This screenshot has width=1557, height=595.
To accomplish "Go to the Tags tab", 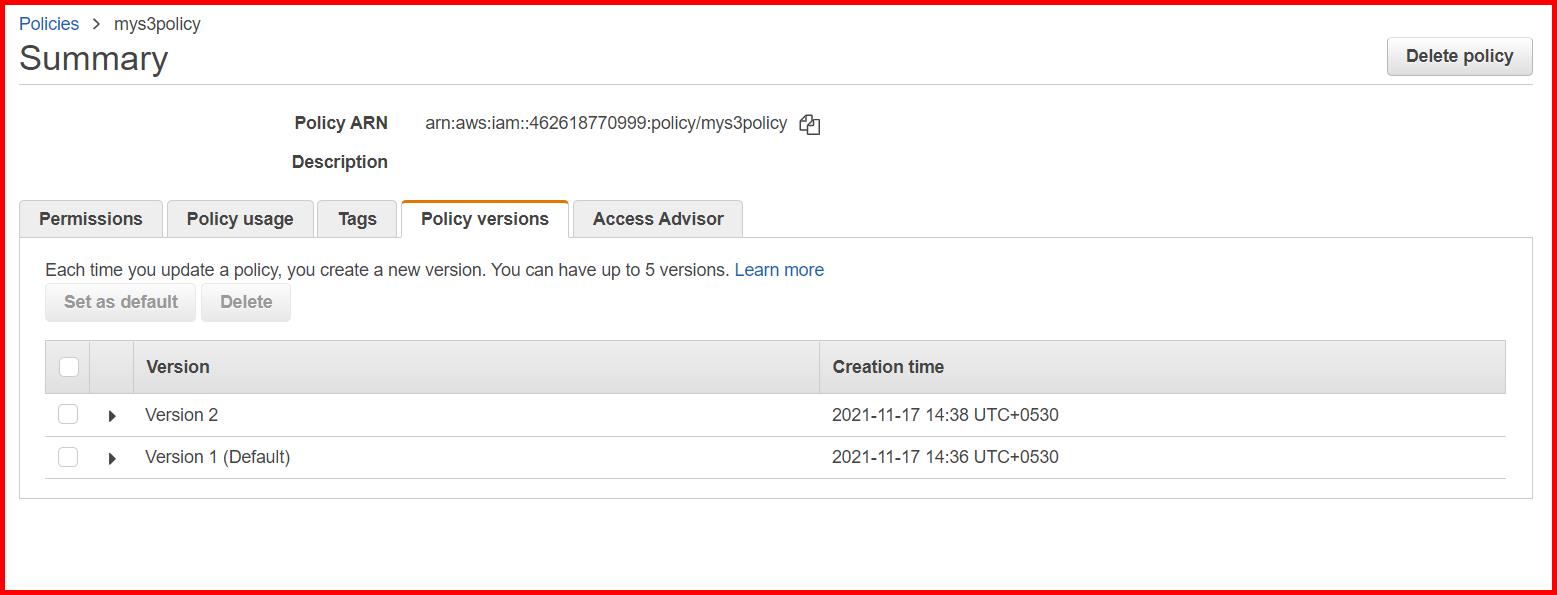I will (357, 219).
